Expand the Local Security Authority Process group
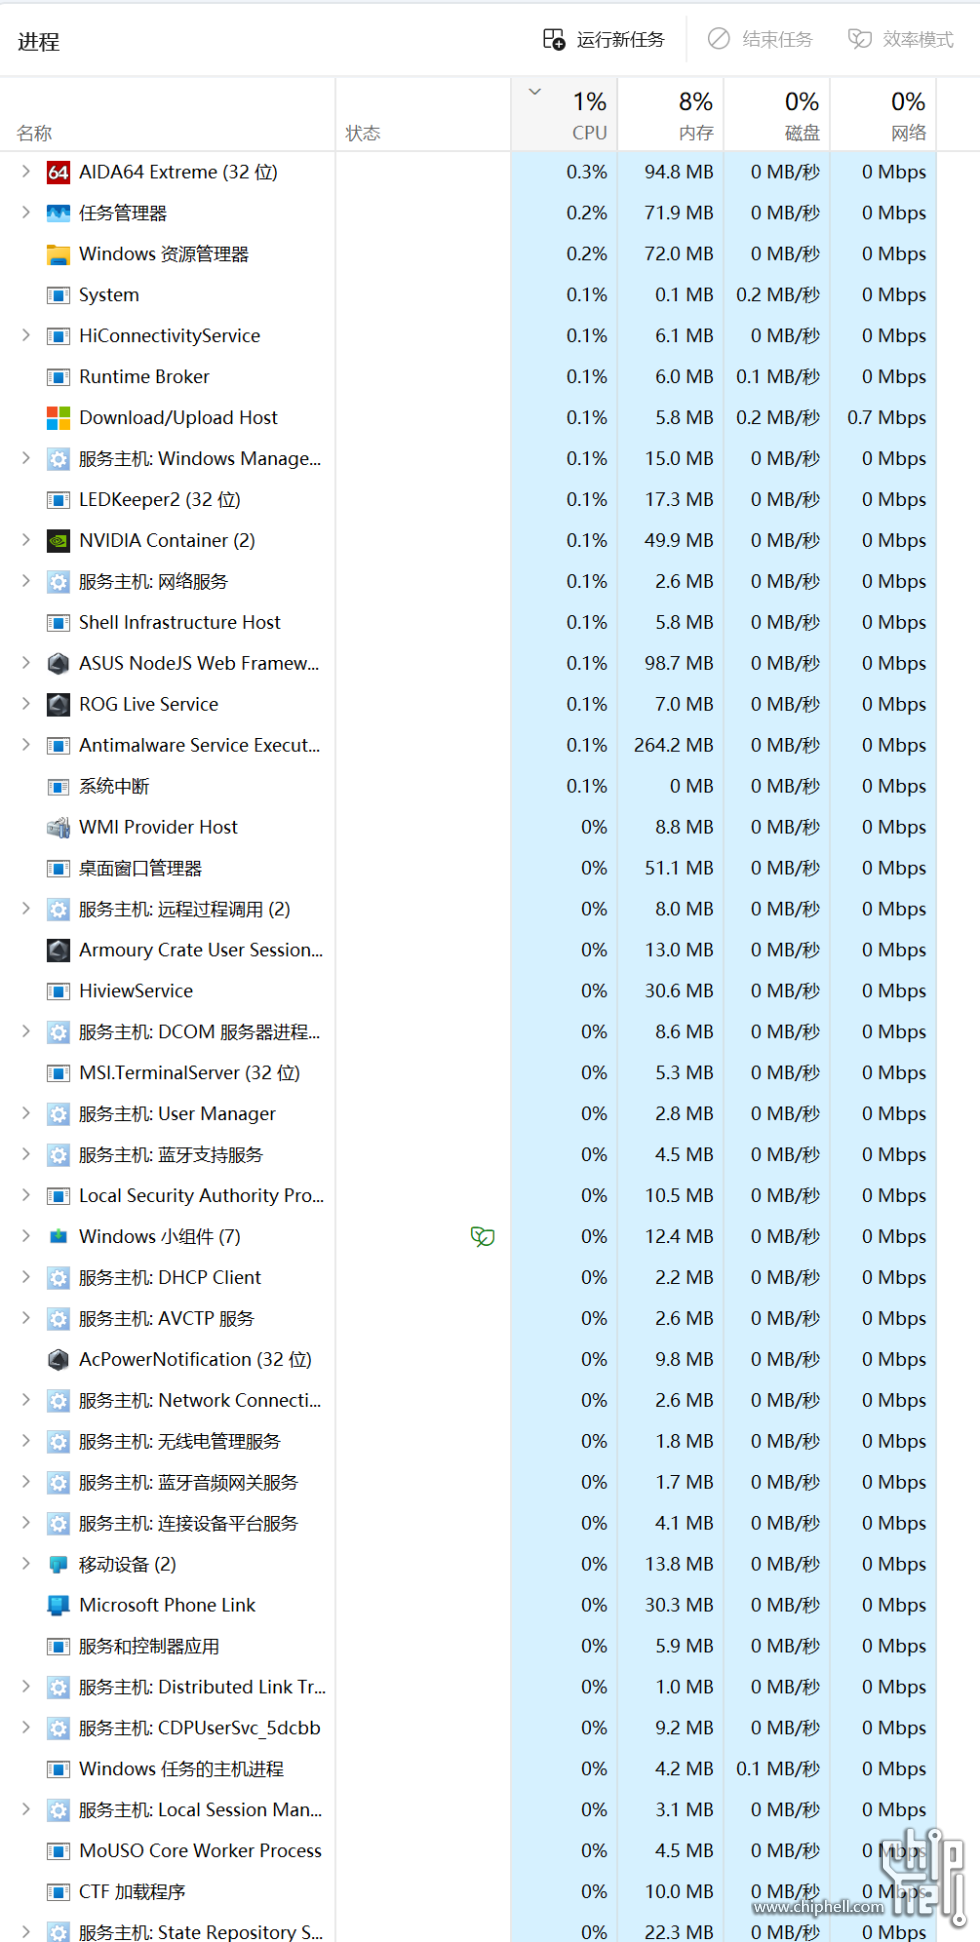 [x=26, y=1196]
